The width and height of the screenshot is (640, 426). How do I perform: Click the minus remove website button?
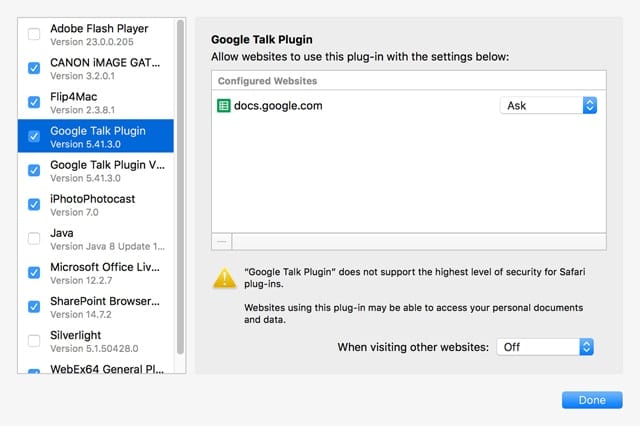[222, 241]
